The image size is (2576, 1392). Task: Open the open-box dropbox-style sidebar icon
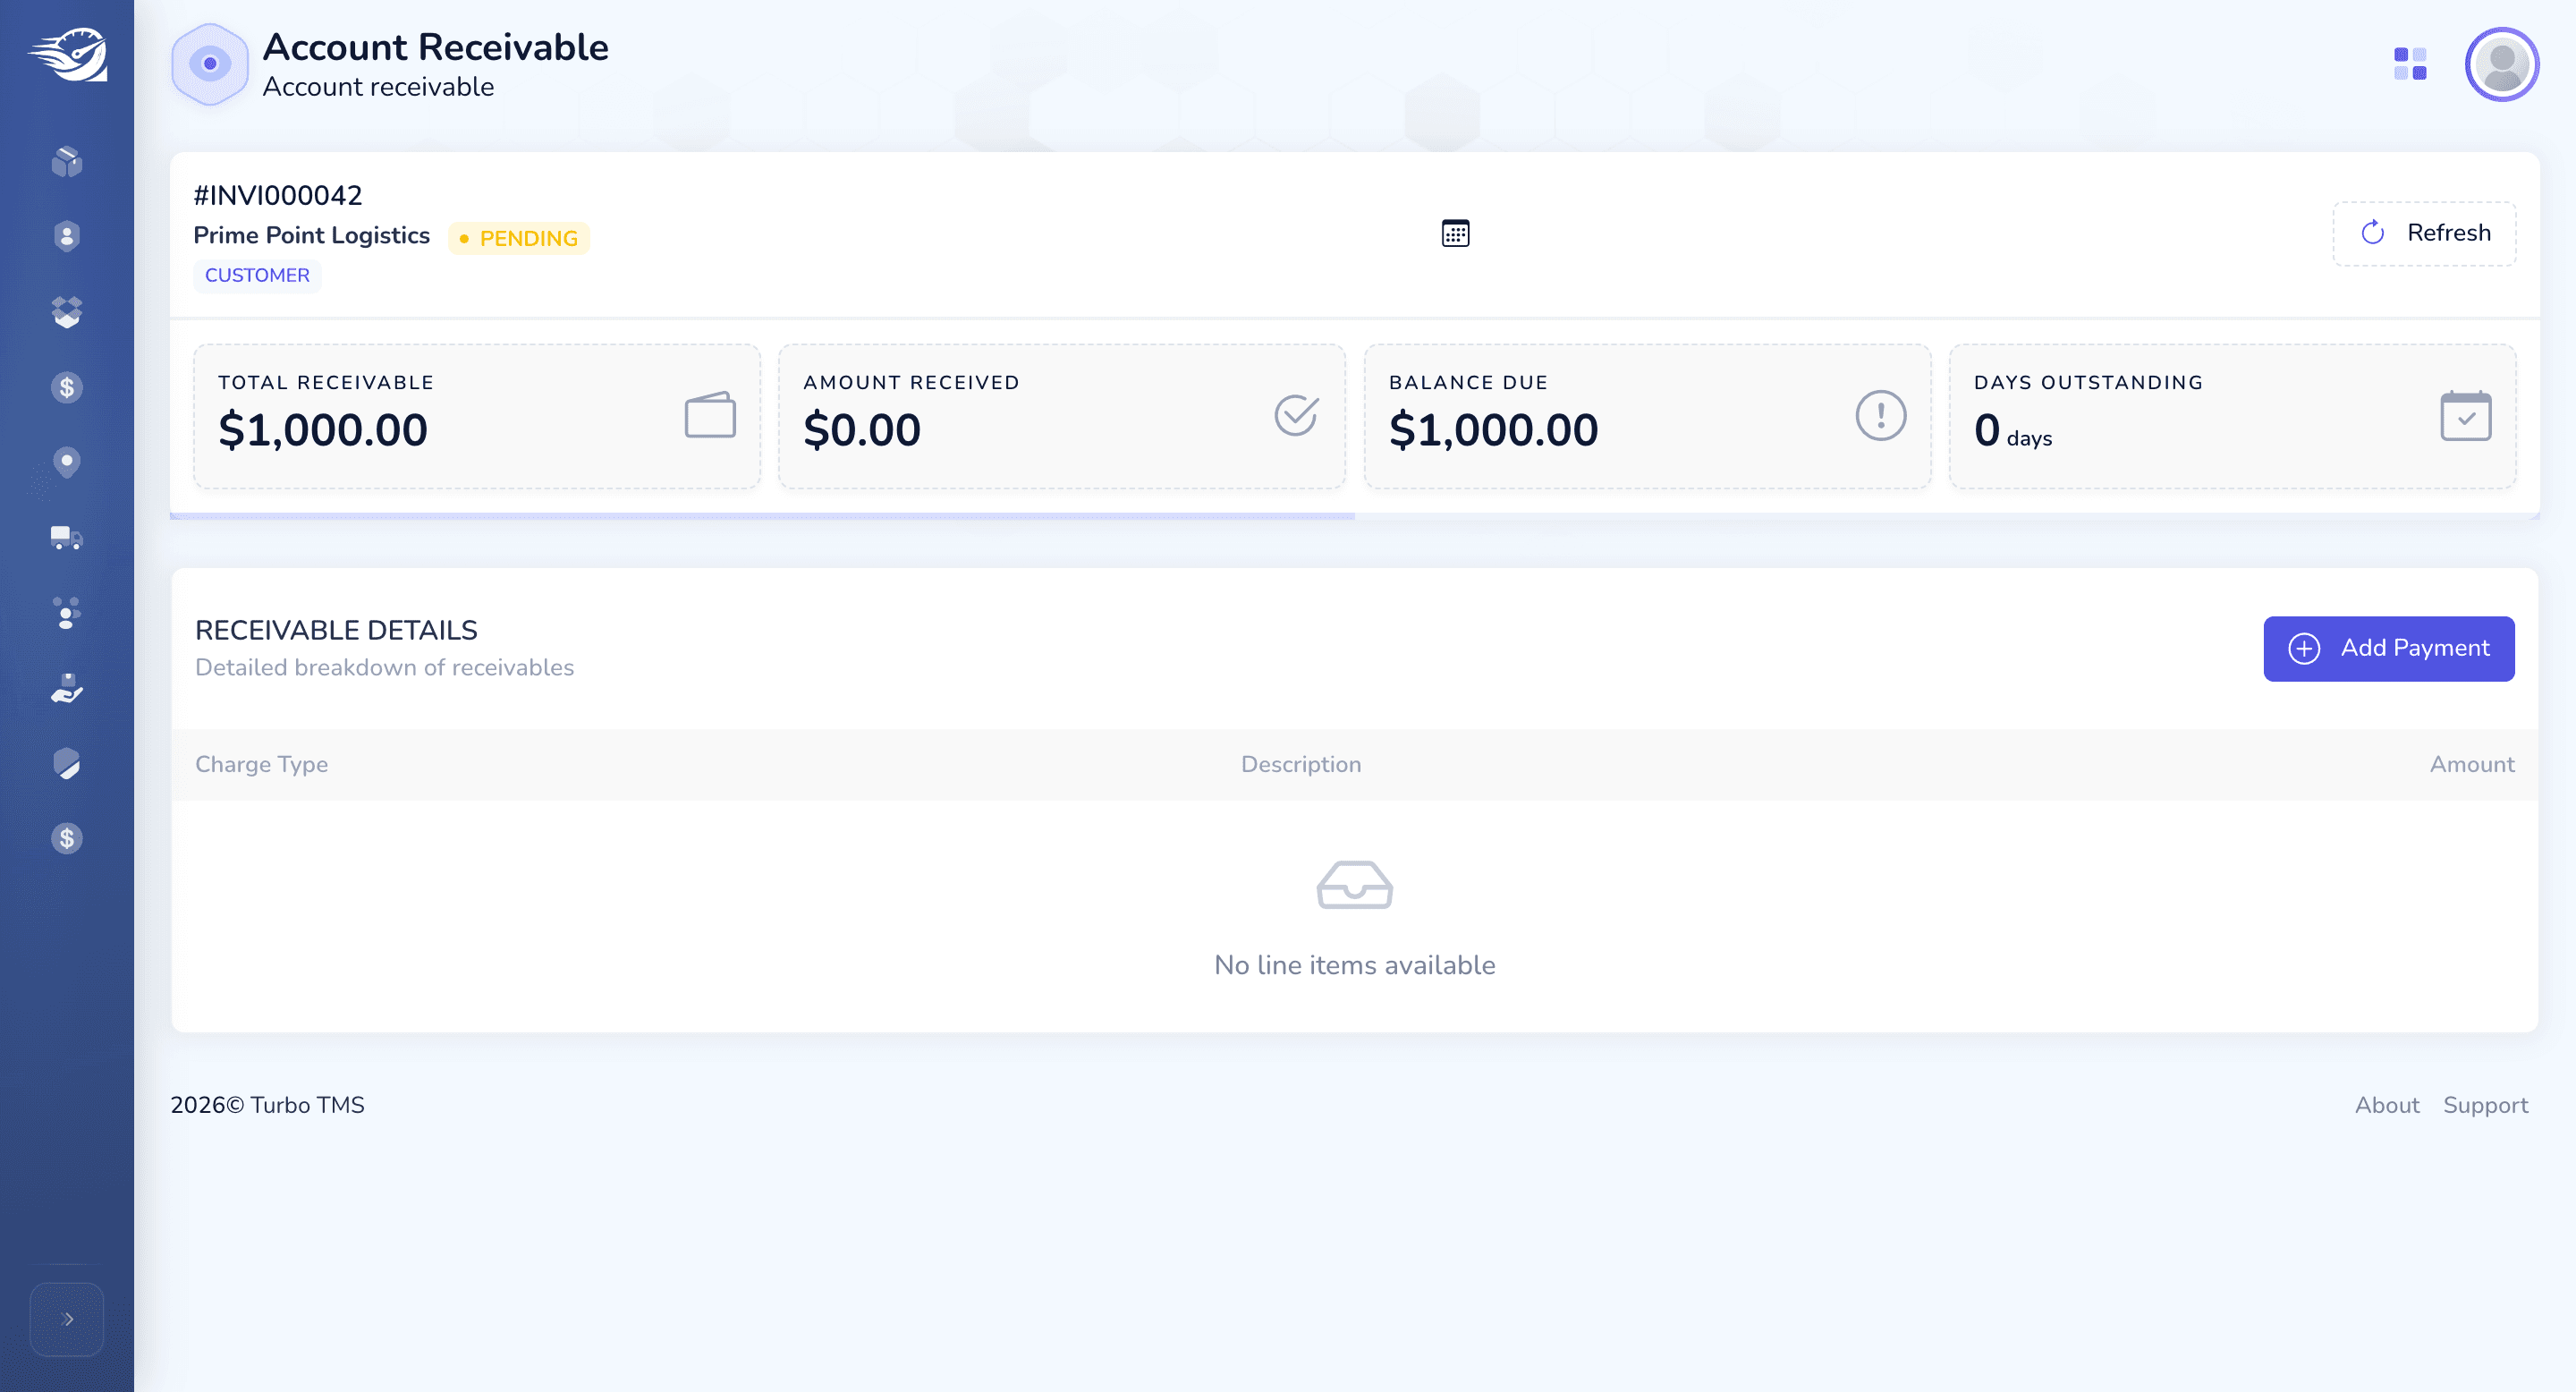point(67,312)
